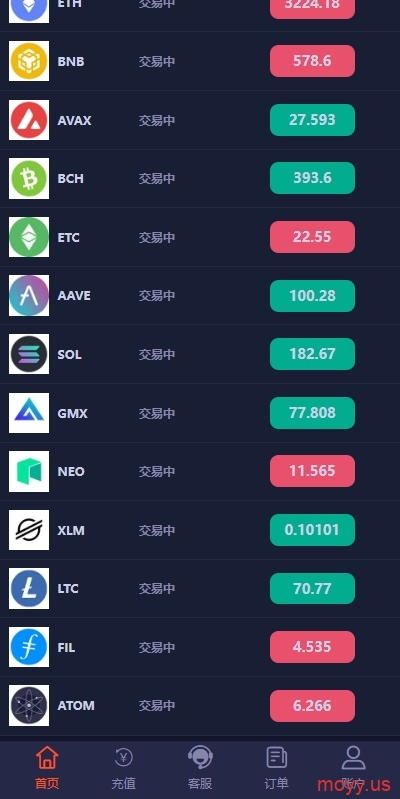Tap the Cosmos ATOM logo

[29, 706]
